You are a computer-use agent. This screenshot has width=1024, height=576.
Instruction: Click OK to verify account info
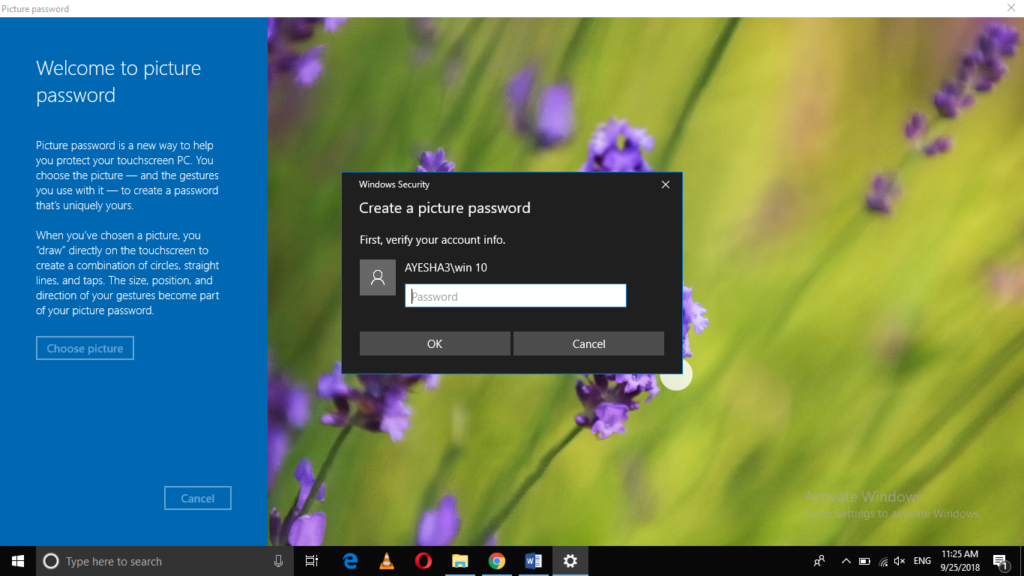click(435, 343)
